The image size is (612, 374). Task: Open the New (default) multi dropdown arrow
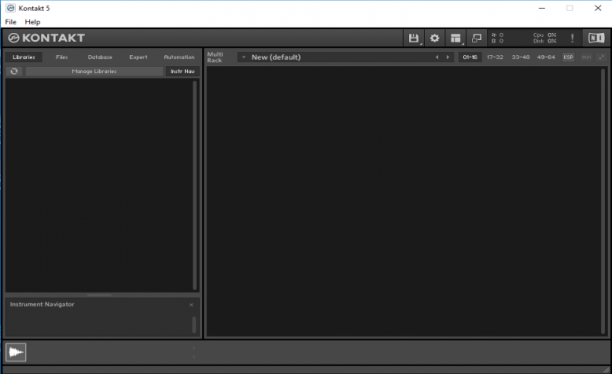point(244,57)
